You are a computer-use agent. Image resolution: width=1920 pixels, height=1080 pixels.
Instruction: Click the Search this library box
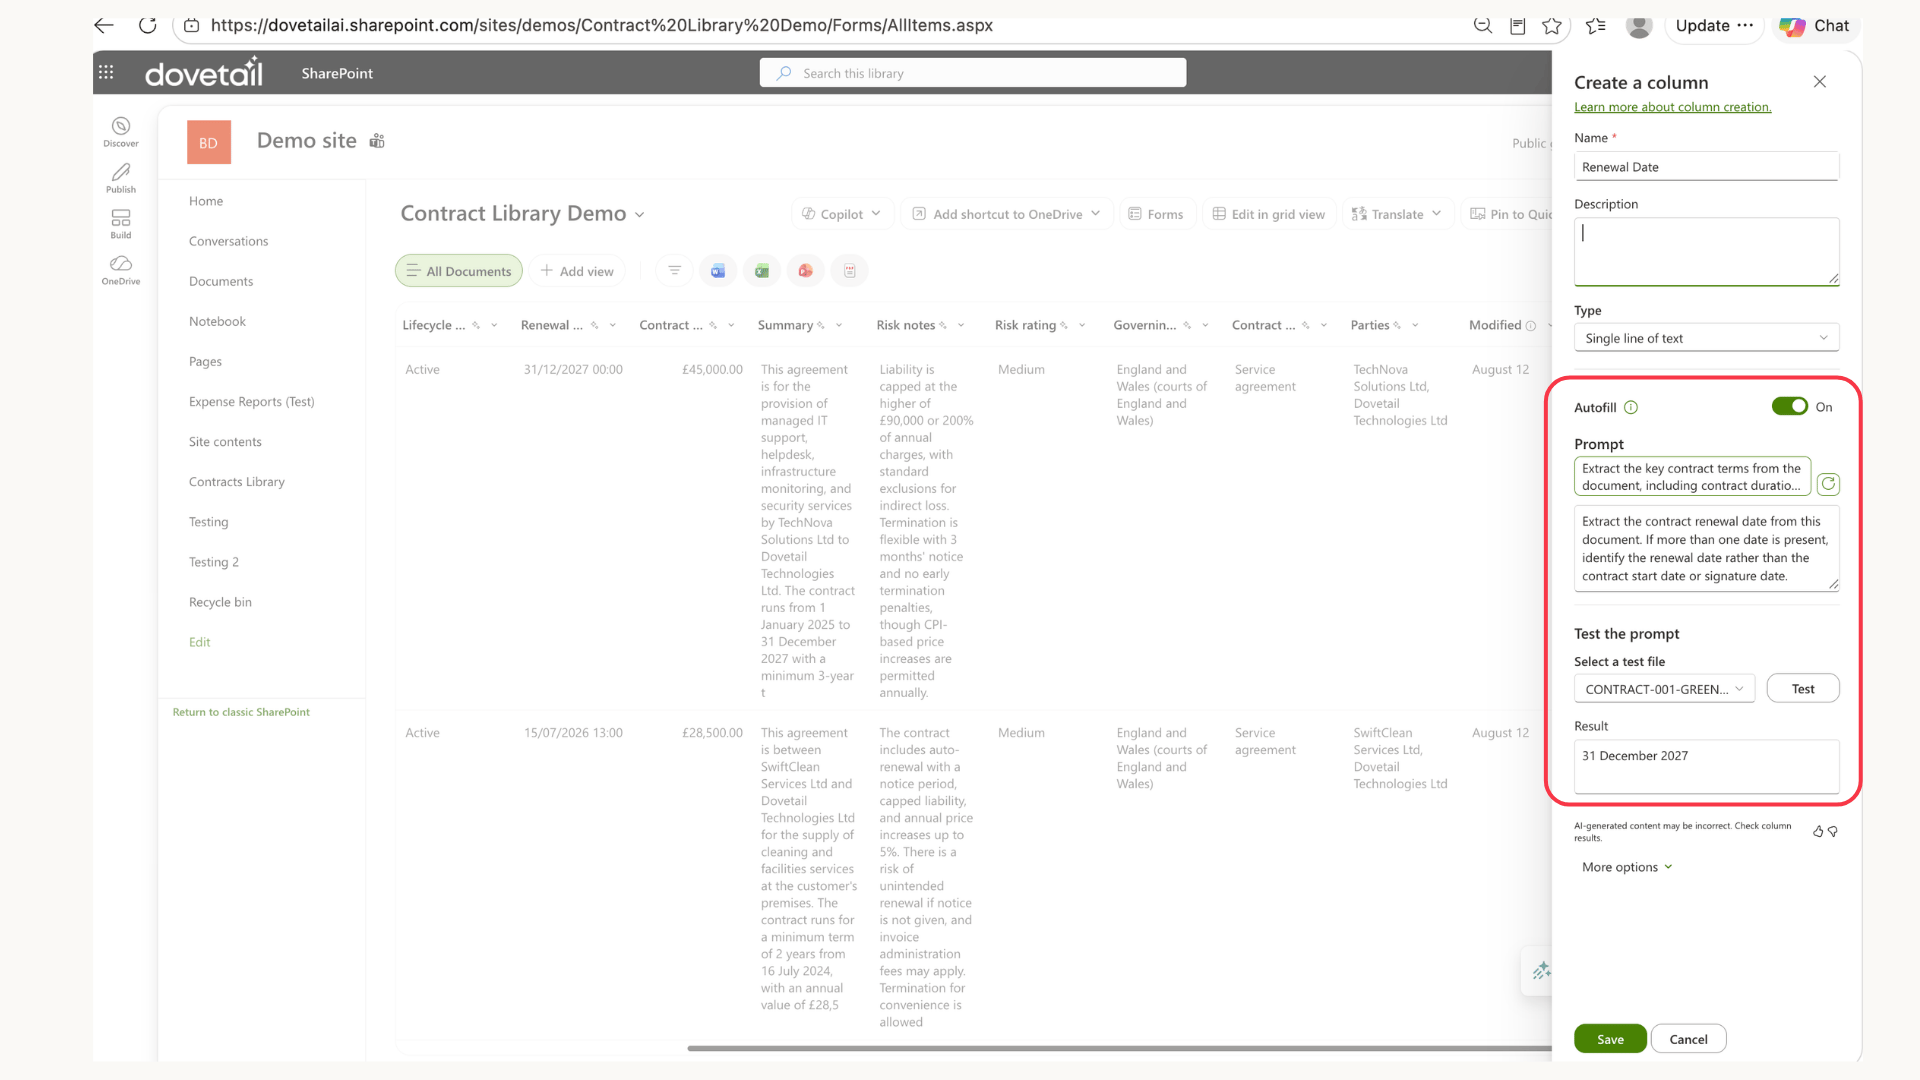[x=973, y=73]
